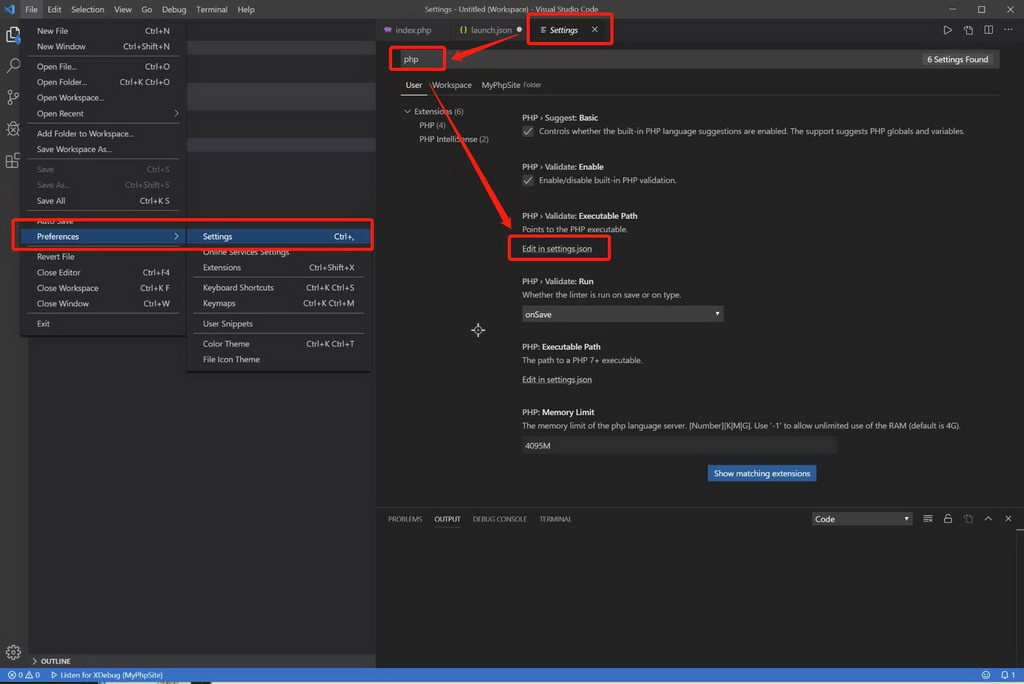Click the Clear Output icon in the panel

(927, 519)
